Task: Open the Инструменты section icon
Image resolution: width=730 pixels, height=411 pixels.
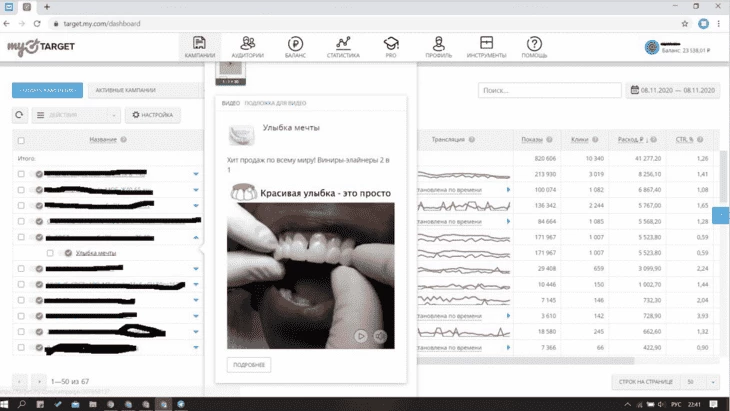Action: click(x=487, y=43)
